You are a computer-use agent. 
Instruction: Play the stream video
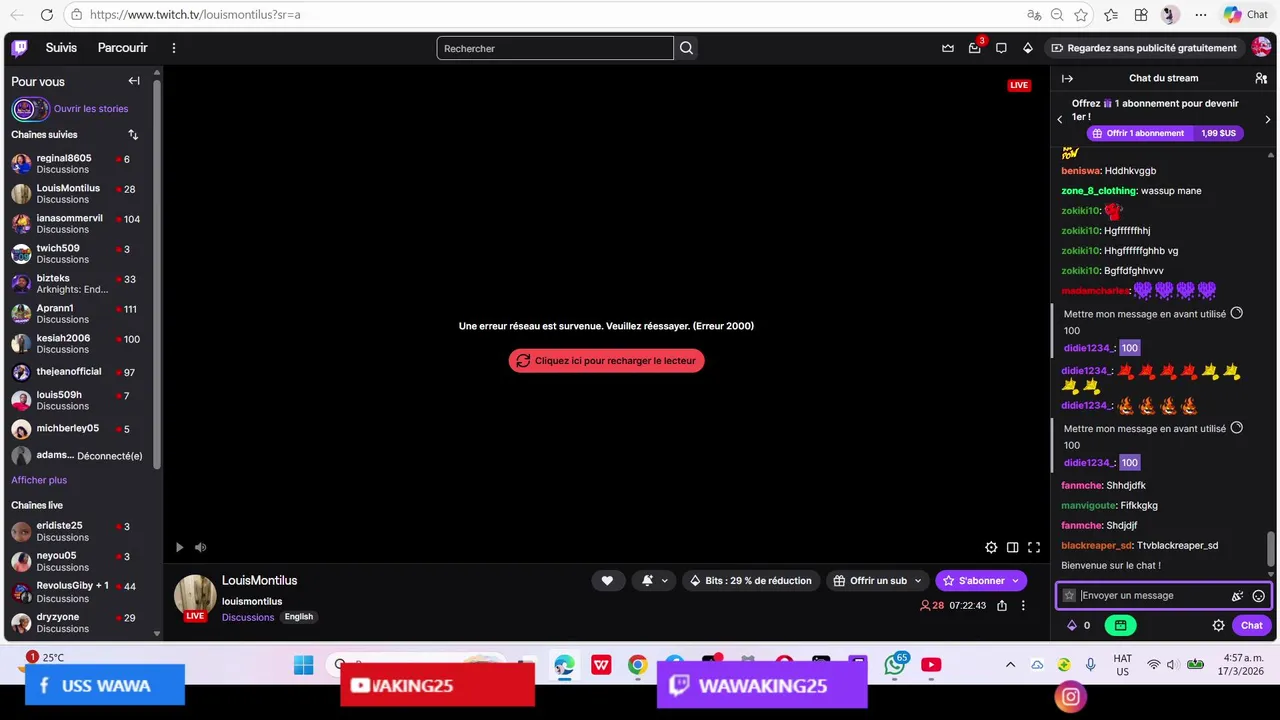click(x=179, y=547)
